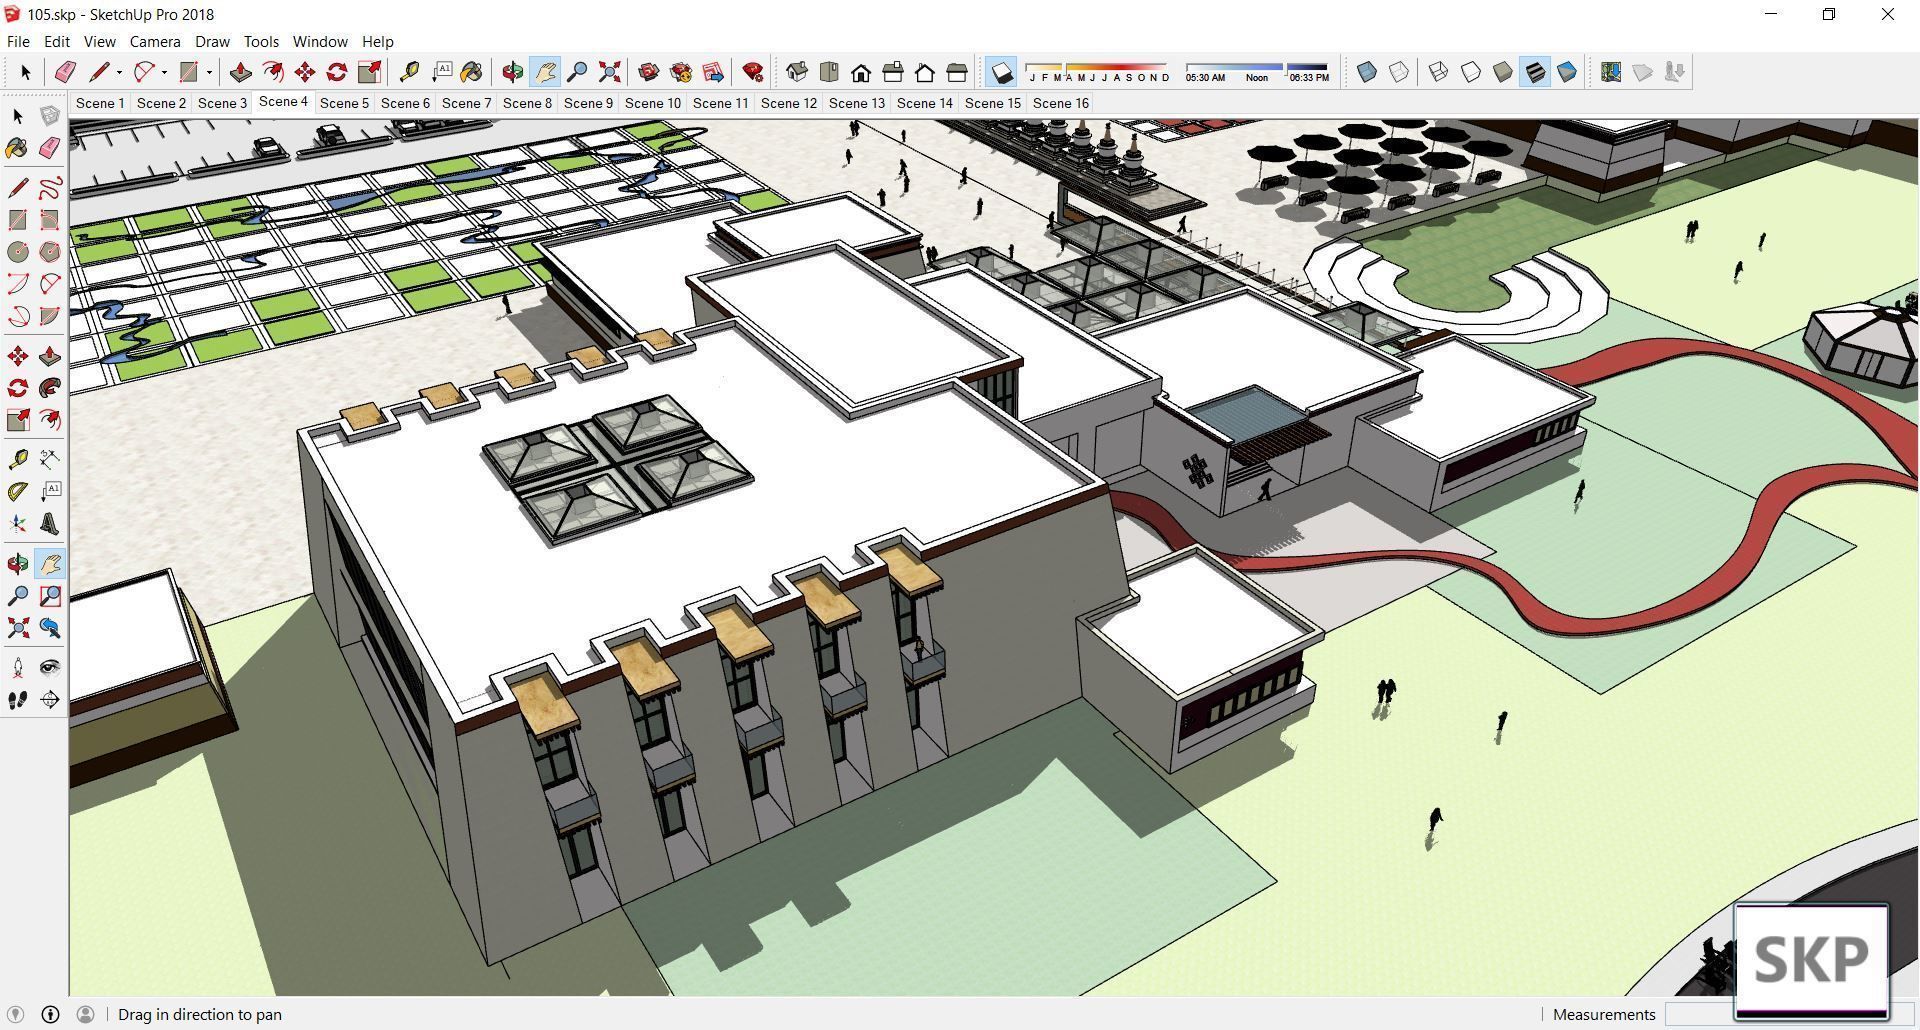Enable Shaded face style
The image size is (1920, 1030).
pyautogui.click(x=1503, y=72)
